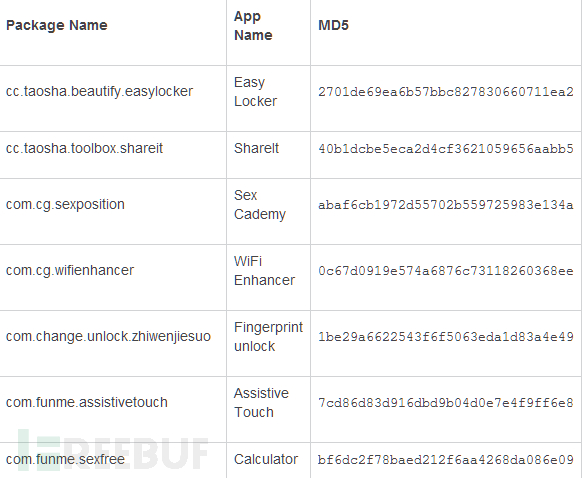The height and width of the screenshot is (478, 583).
Task: Click the ShareIt app name cell
Action: (x=257, y=148)
